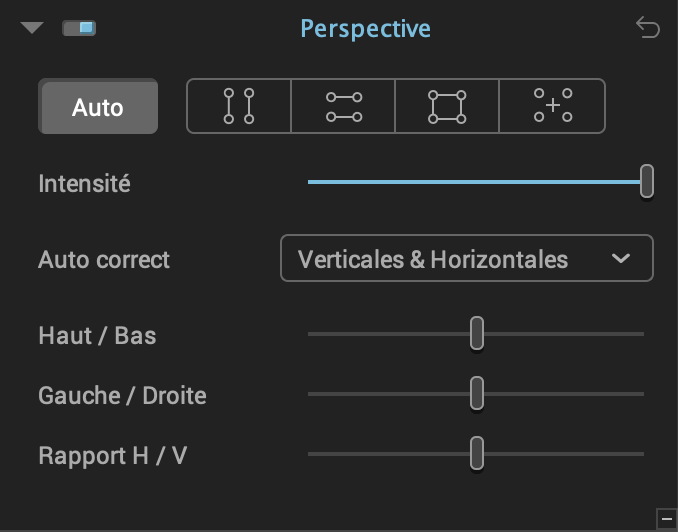Open the Verticales & Horizontales dropdown
678x532 pixels.
[467, 258]
